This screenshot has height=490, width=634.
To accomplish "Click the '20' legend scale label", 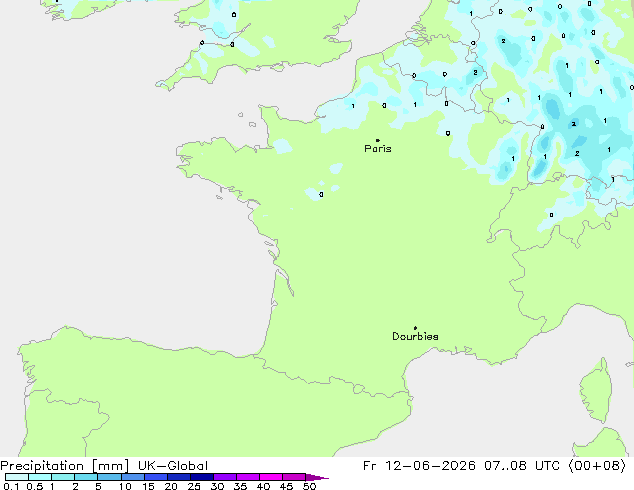I will (171, 486).
